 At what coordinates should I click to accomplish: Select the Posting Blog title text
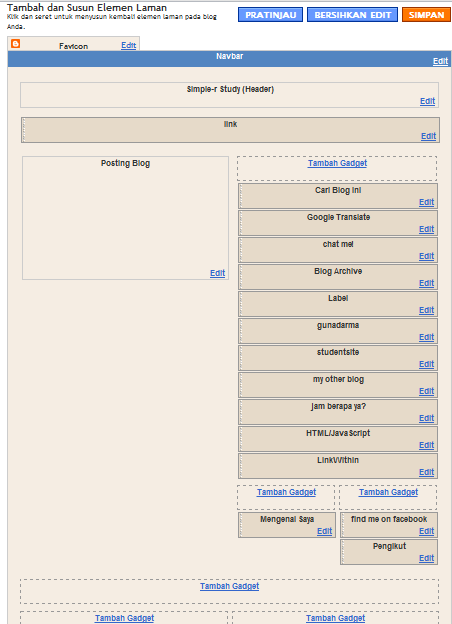click(125, 163)
